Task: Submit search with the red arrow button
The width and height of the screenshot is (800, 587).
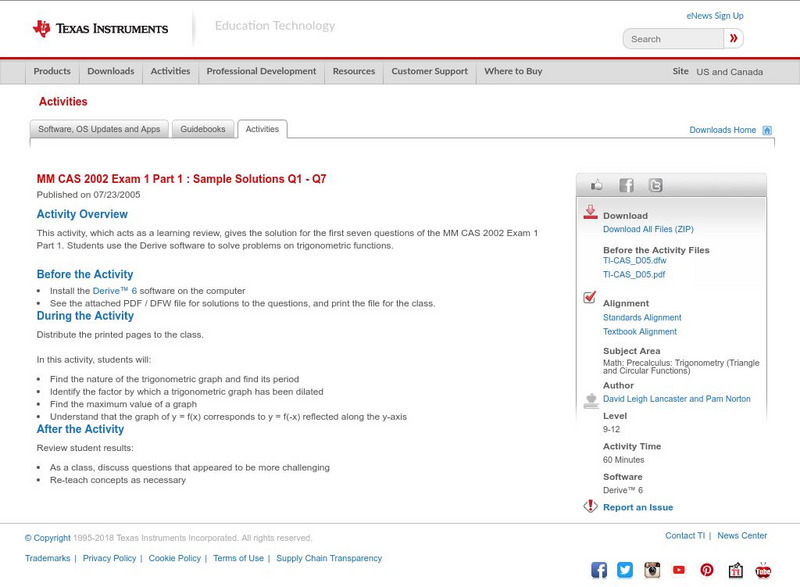Action: click(733, 38)
